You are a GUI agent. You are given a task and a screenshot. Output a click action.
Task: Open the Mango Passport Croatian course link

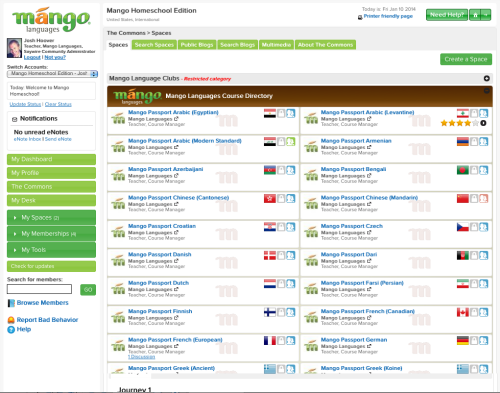point(162,226)
